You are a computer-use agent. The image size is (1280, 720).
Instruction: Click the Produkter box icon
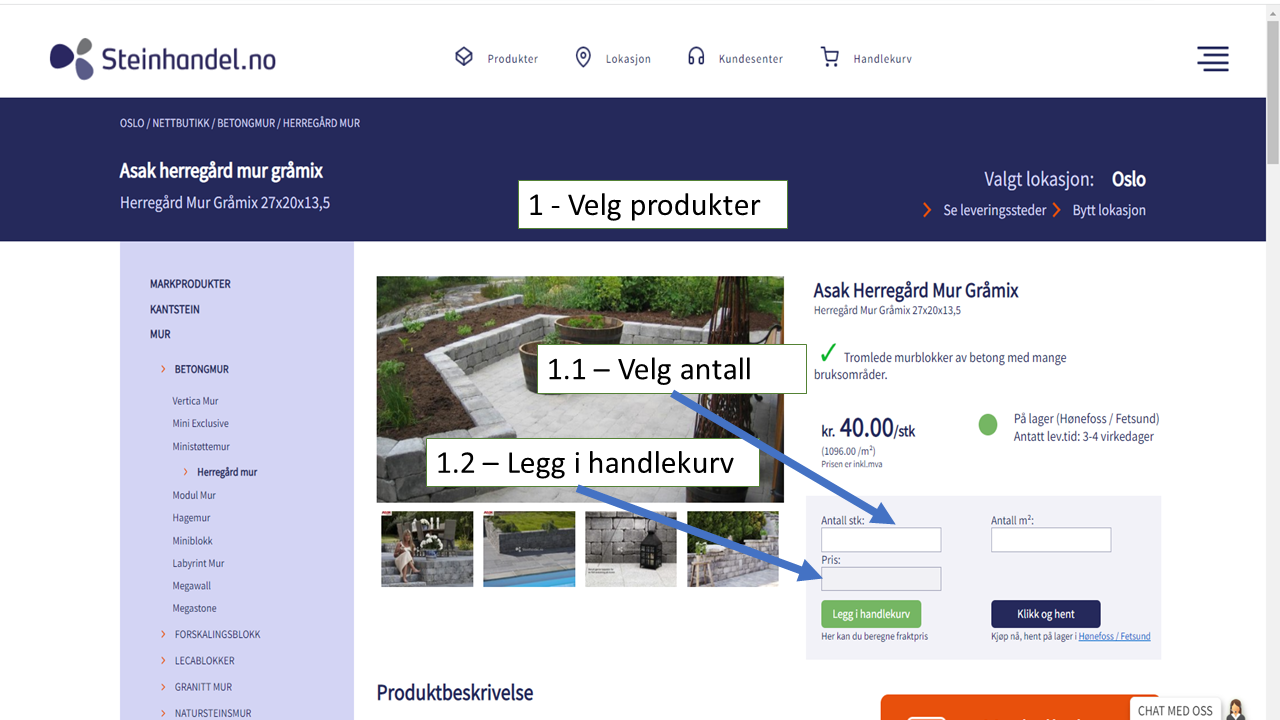pos(464,57)
